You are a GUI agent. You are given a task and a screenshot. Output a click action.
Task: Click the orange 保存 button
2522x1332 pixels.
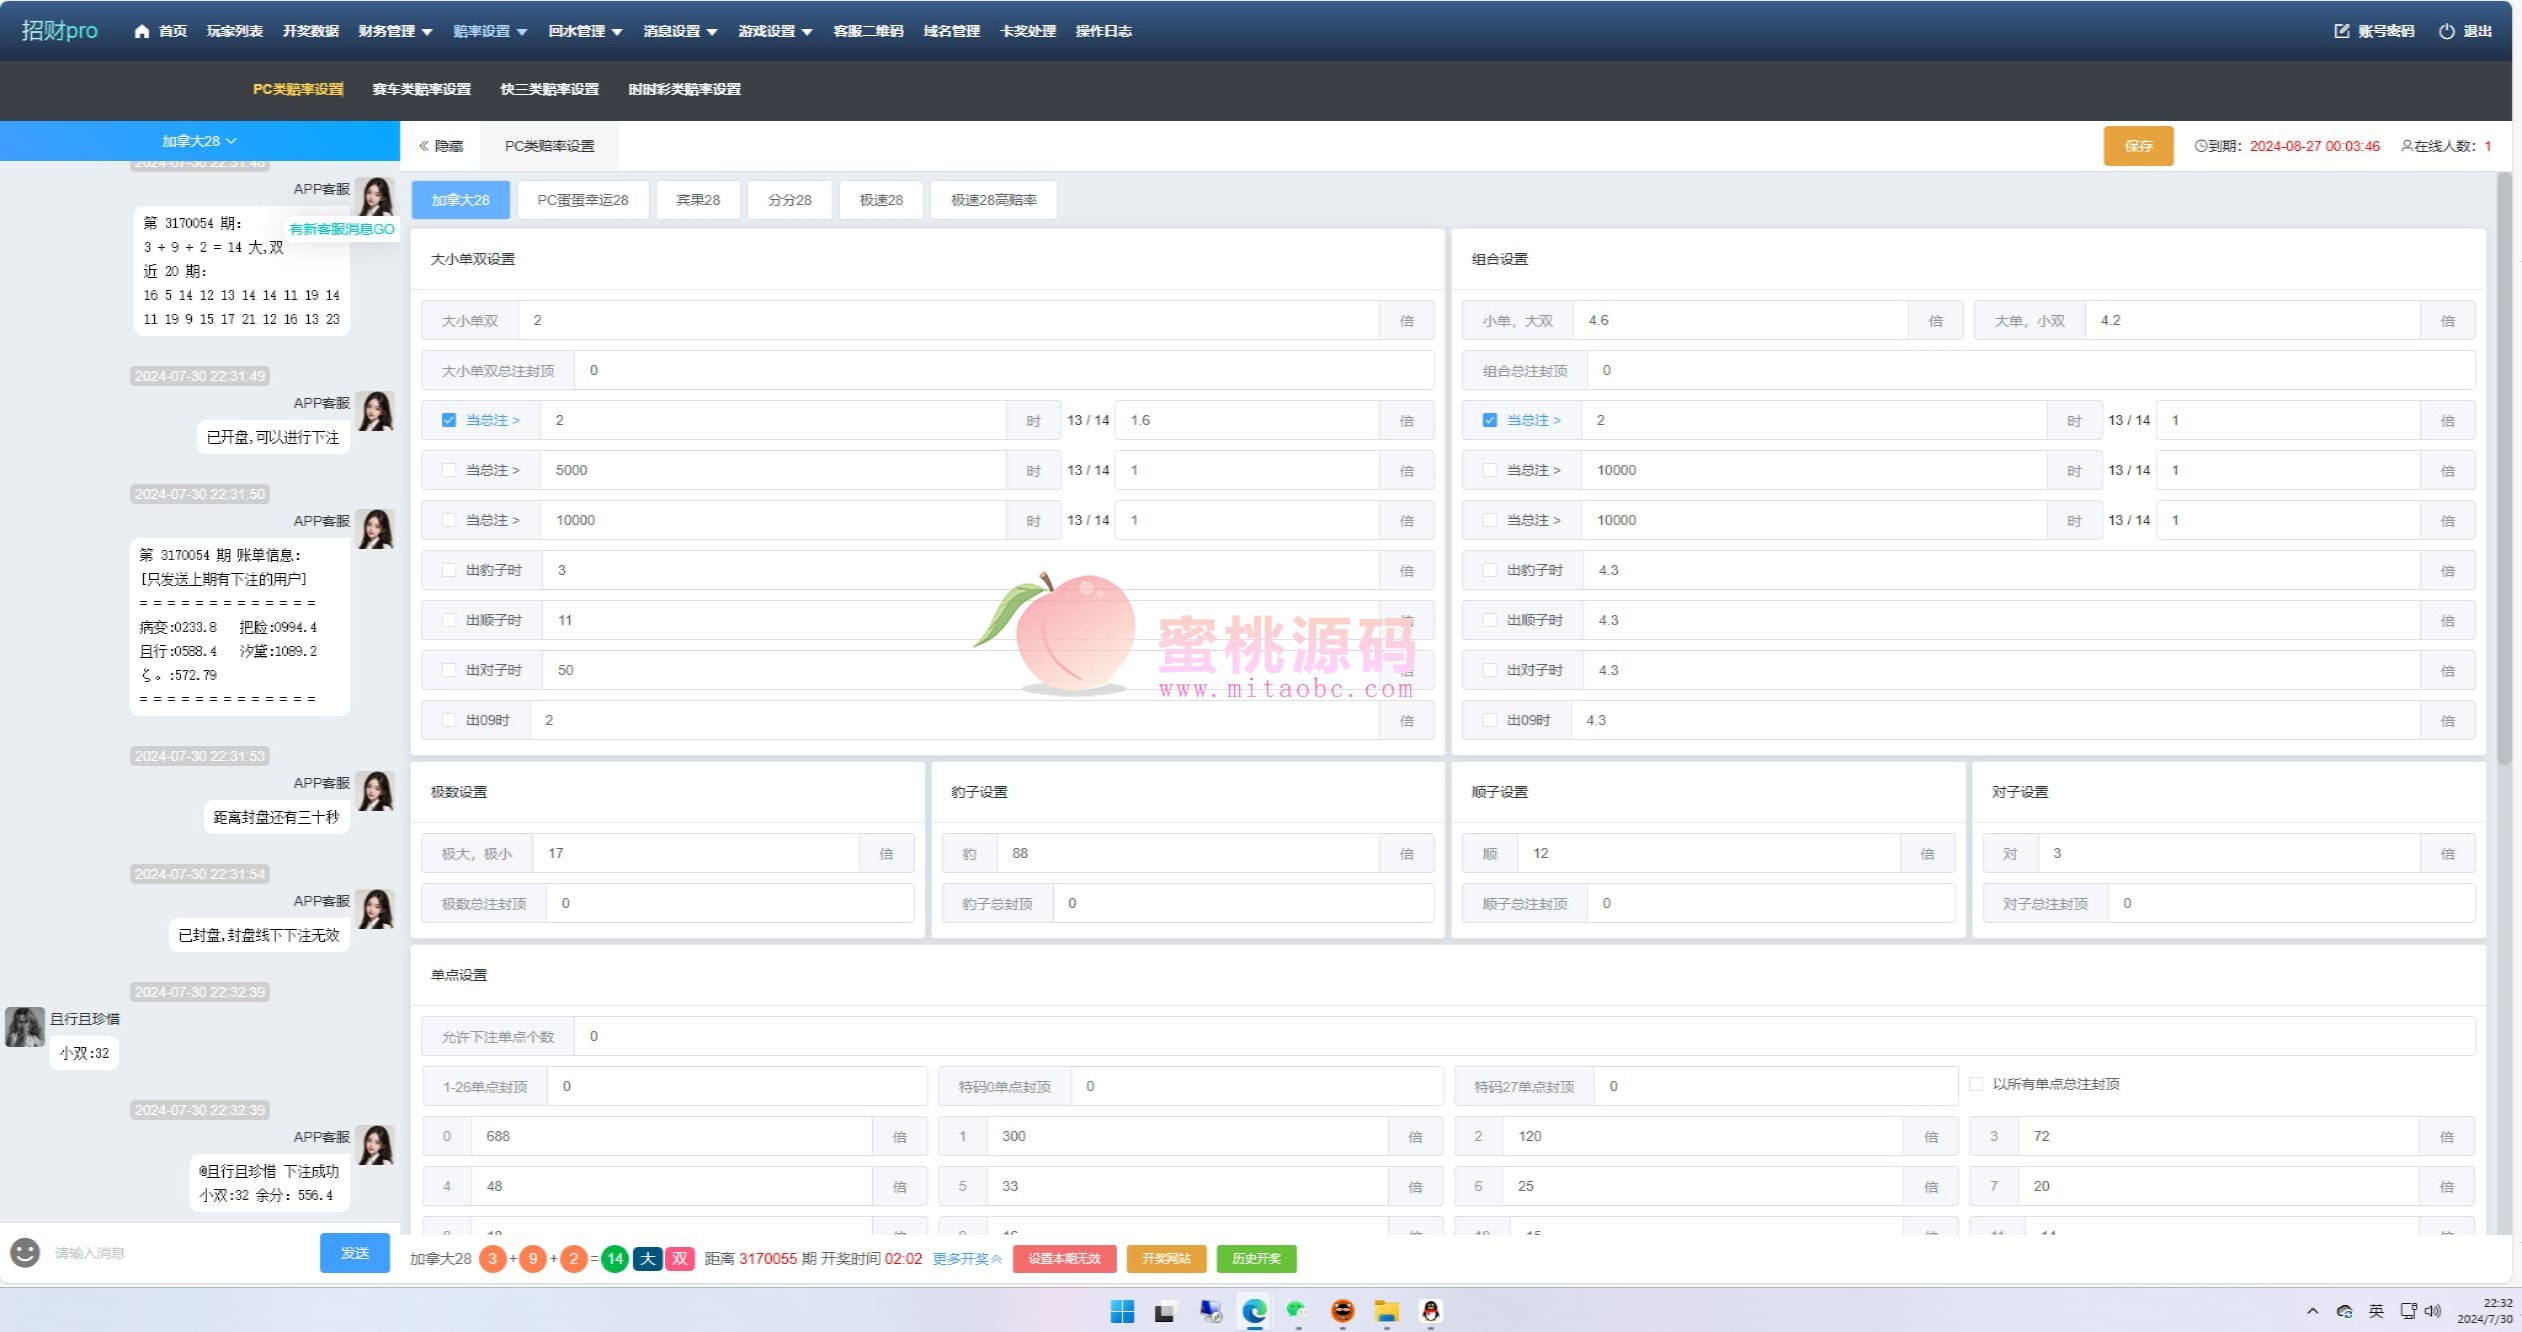coord(2138,146)
